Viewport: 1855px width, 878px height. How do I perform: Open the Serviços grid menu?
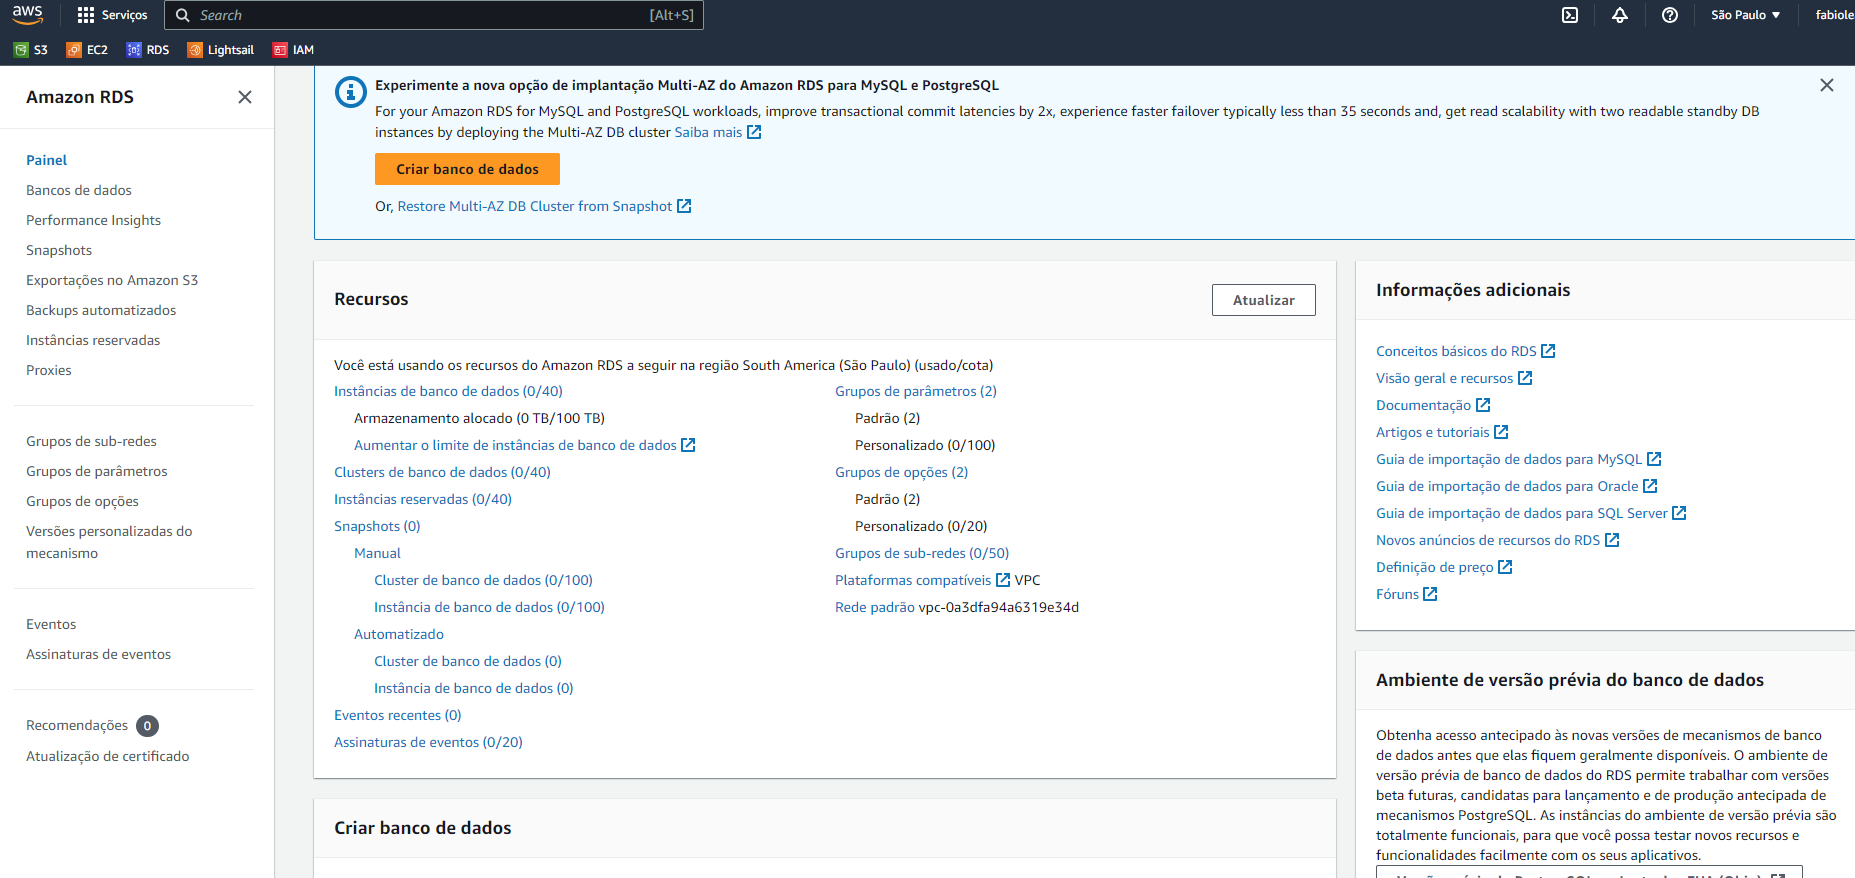(x=112, y=15)
